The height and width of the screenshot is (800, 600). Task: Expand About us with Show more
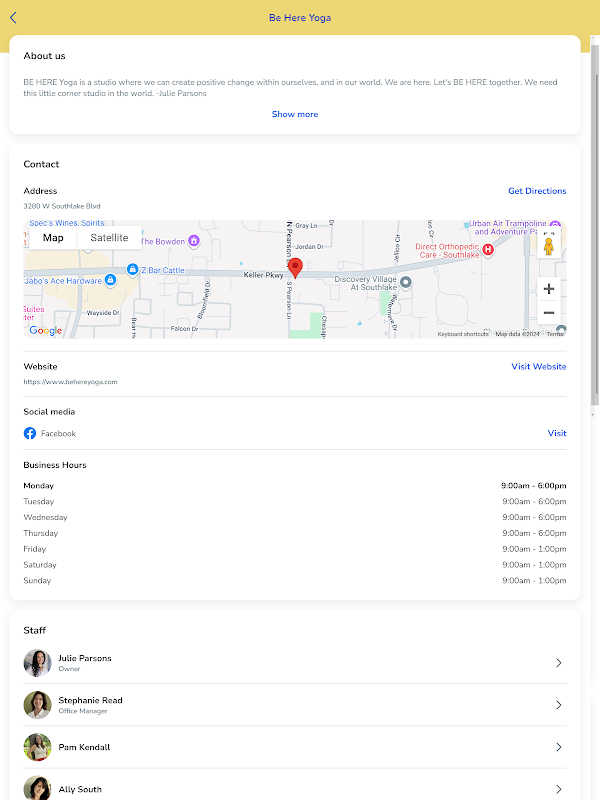click(295, 114)
